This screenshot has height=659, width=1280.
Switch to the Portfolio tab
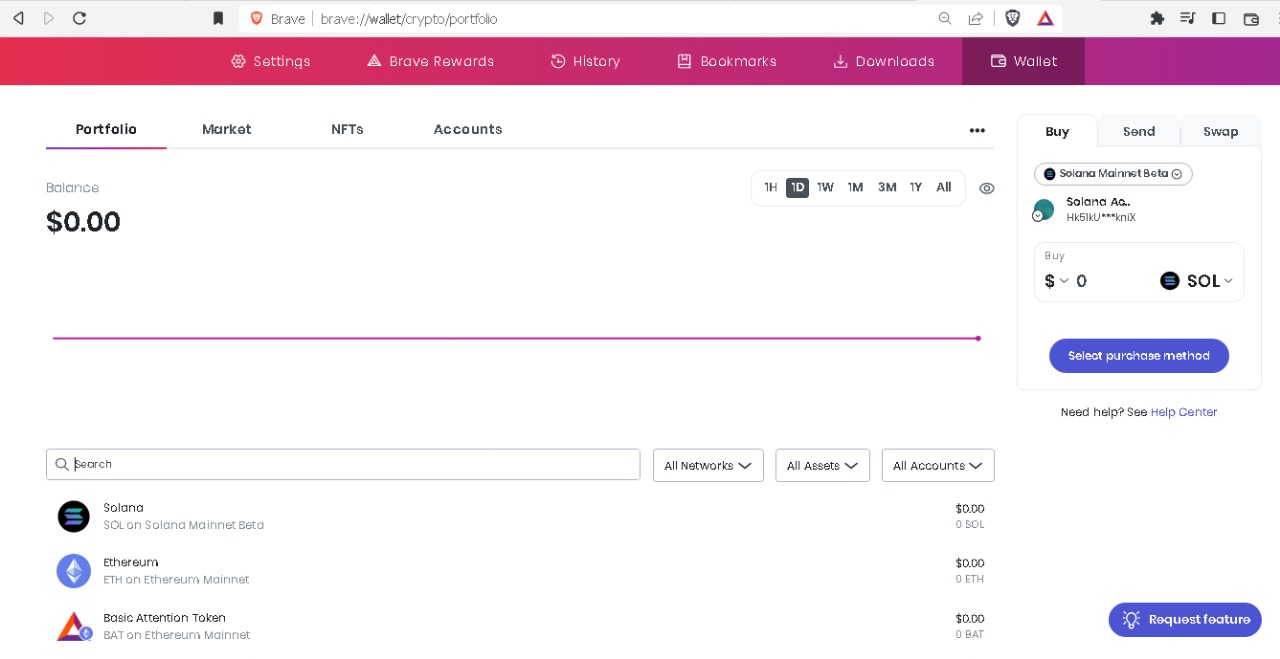pos(106,129)
